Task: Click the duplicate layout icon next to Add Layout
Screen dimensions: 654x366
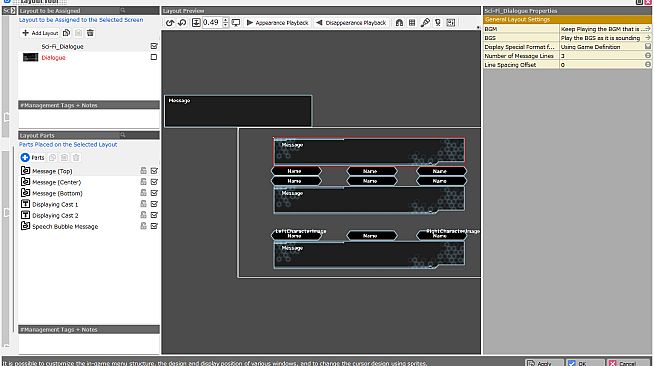Action: (66, 33)
